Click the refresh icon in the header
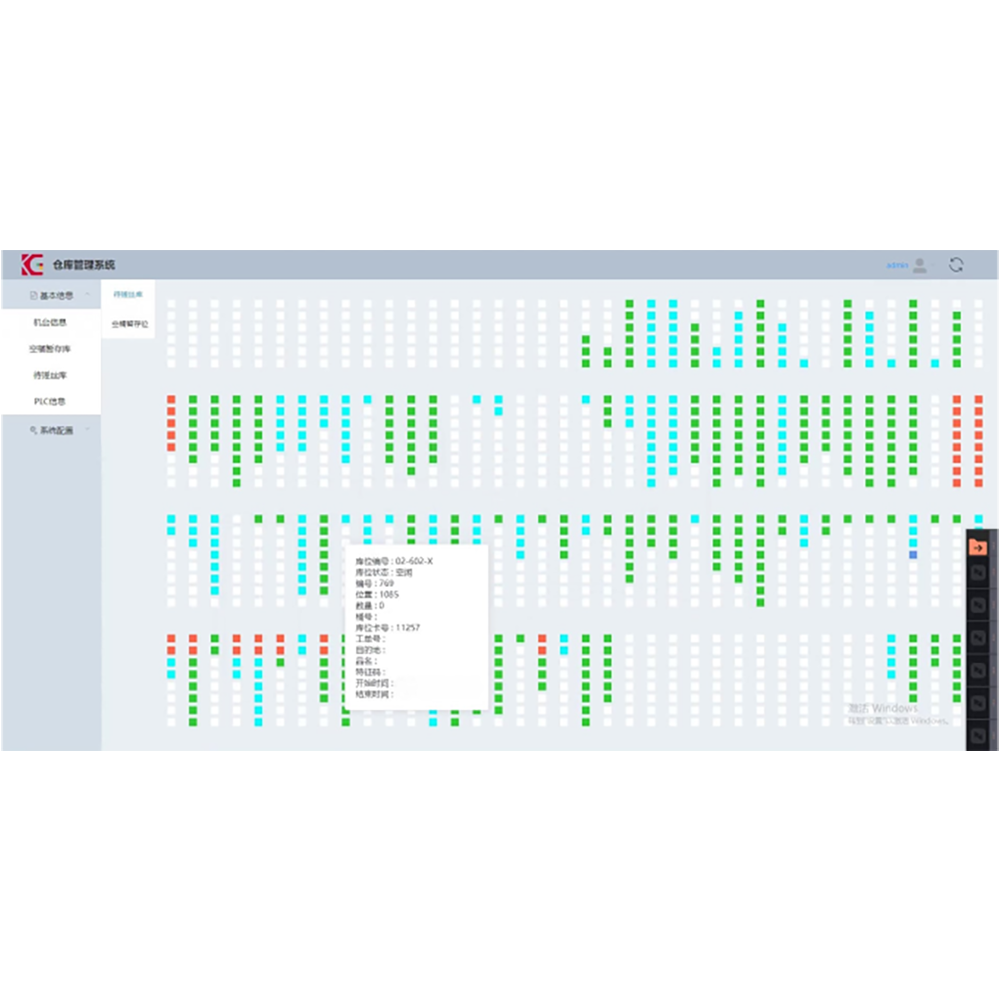 coord(957,265)
